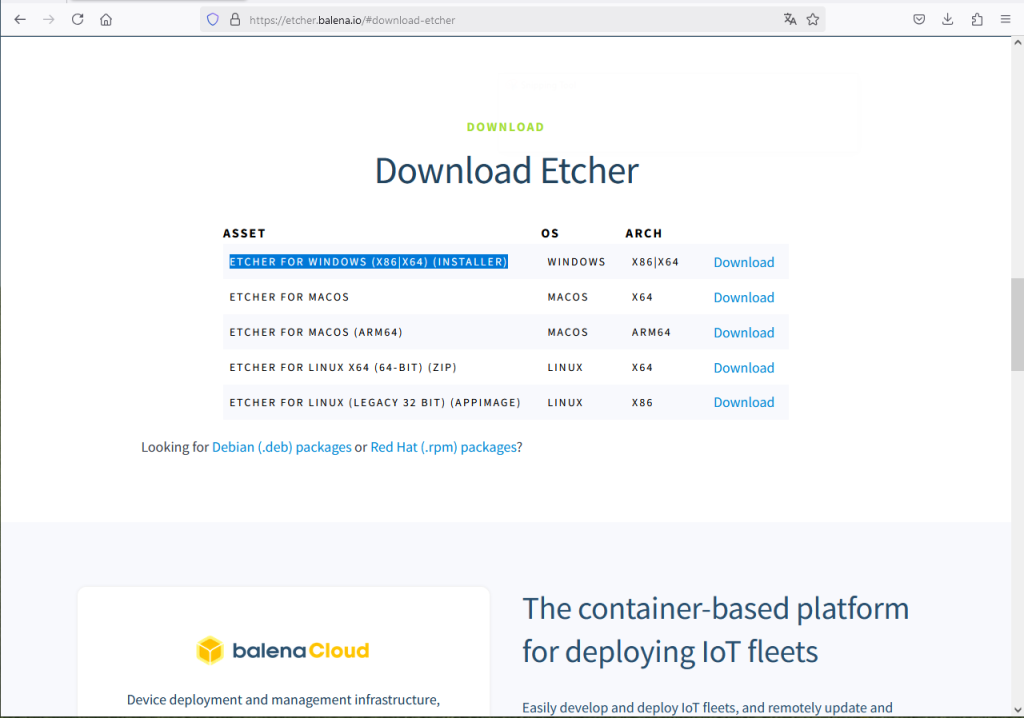Click WINDOWS in the OS column

[x=577, y=262]
